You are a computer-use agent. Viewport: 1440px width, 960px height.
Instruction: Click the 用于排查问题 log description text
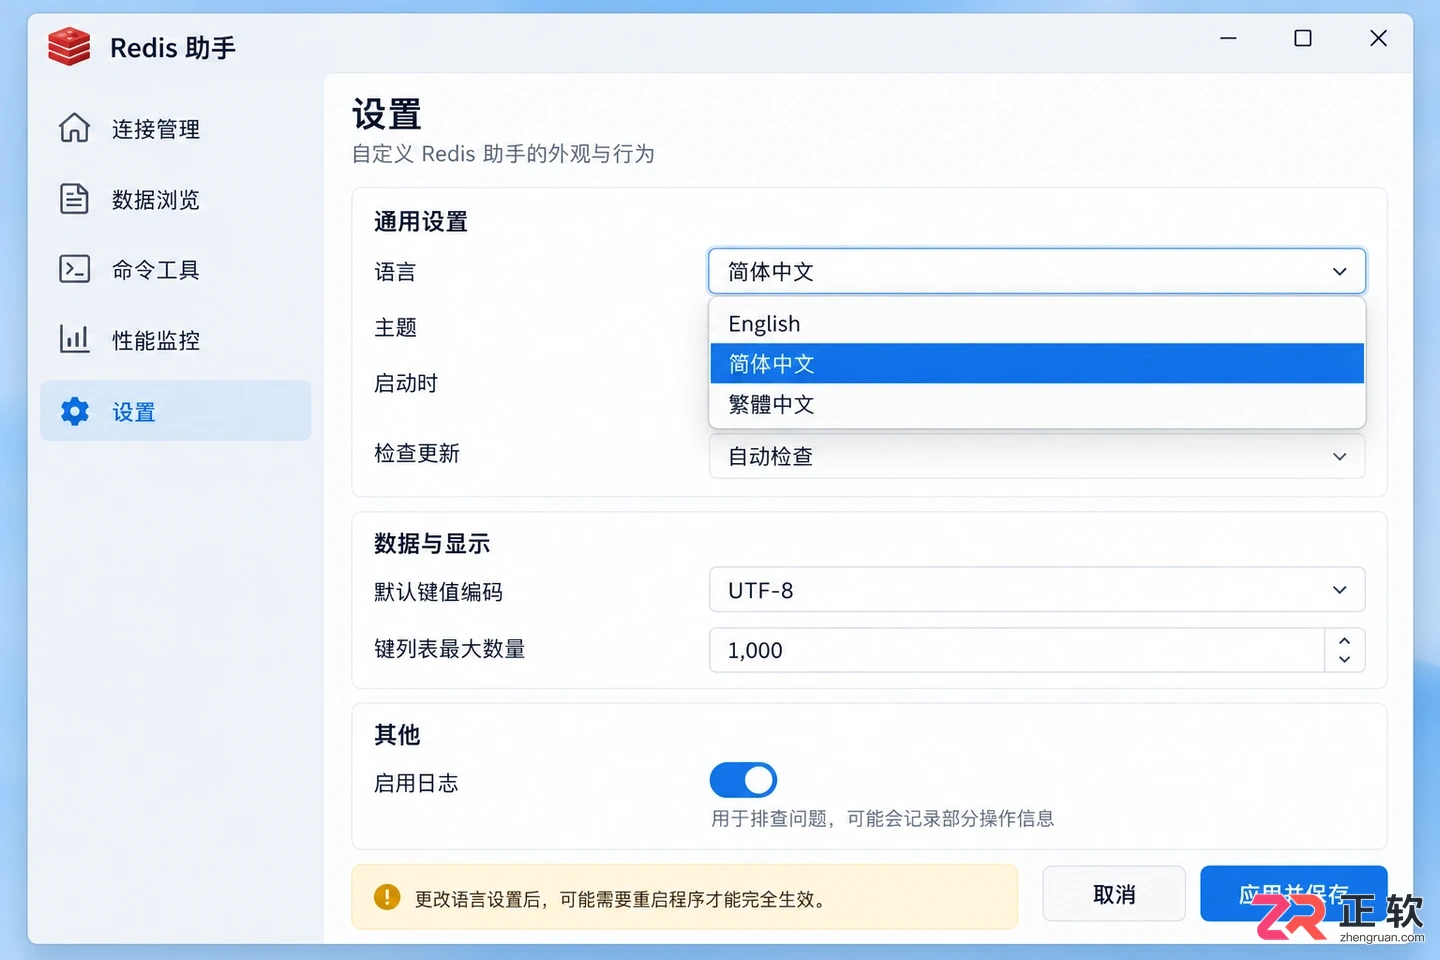(882, 819)
